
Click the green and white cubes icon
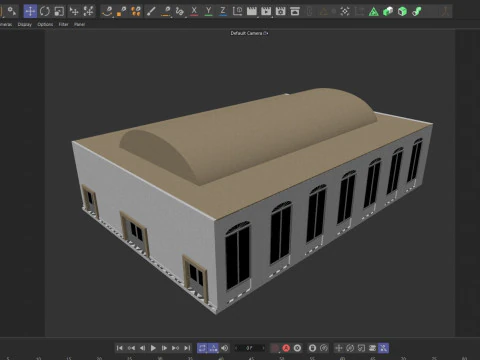point(388,12)
